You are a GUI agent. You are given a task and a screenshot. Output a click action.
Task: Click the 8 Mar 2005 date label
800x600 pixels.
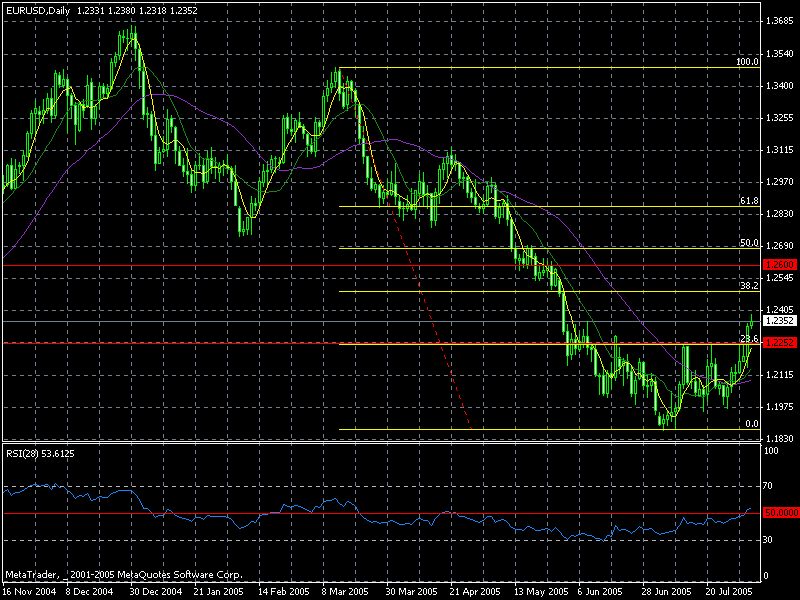[345, 592]
